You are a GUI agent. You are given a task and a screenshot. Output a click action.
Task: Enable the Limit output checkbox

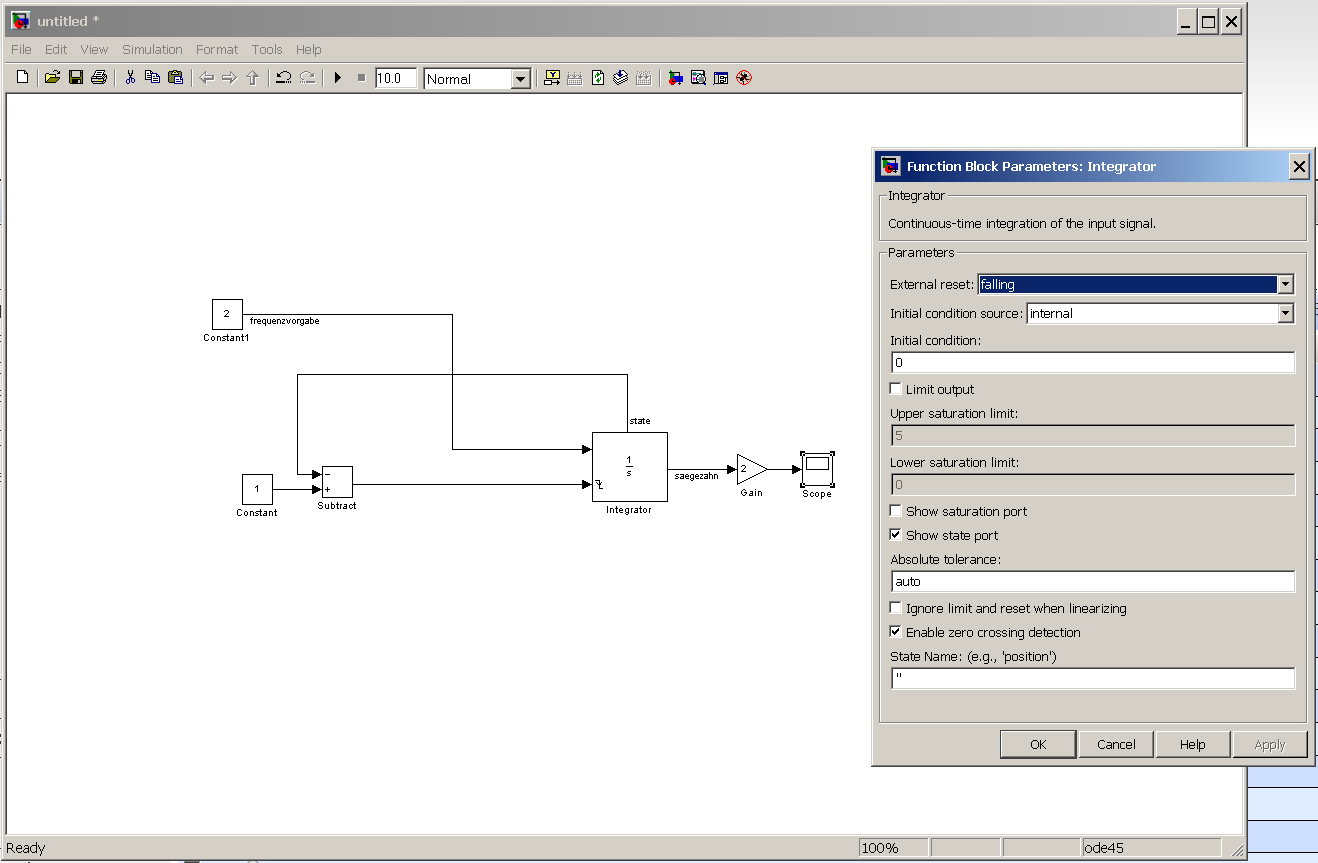[896, 389]
